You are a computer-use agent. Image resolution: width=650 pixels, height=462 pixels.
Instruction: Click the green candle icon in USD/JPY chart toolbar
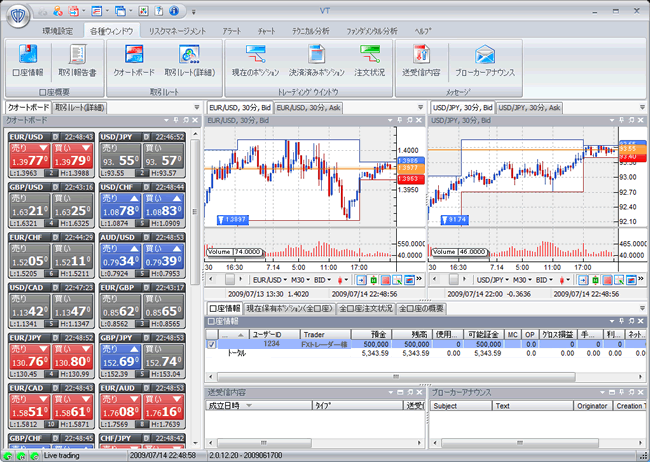click(x=595, y=280)
